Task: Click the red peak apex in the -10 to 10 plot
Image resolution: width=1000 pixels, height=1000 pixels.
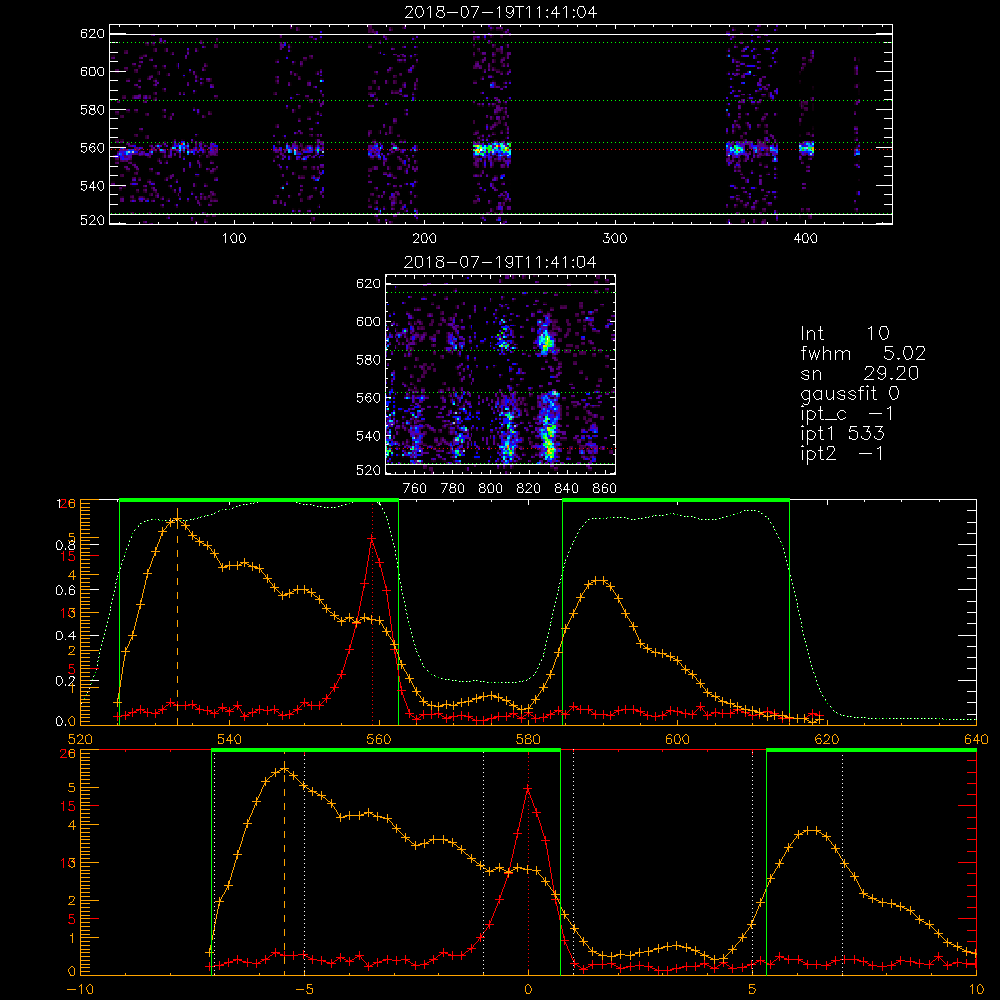Action: pyautogui.click(x=528, y=789)
